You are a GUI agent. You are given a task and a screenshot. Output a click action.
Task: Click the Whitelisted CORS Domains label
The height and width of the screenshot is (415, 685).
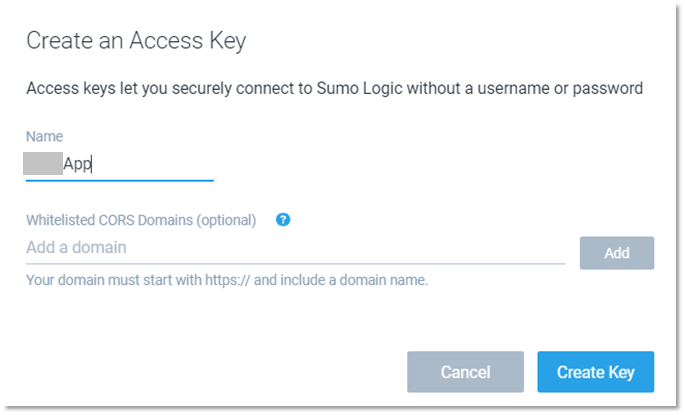[x=141, y=220]
